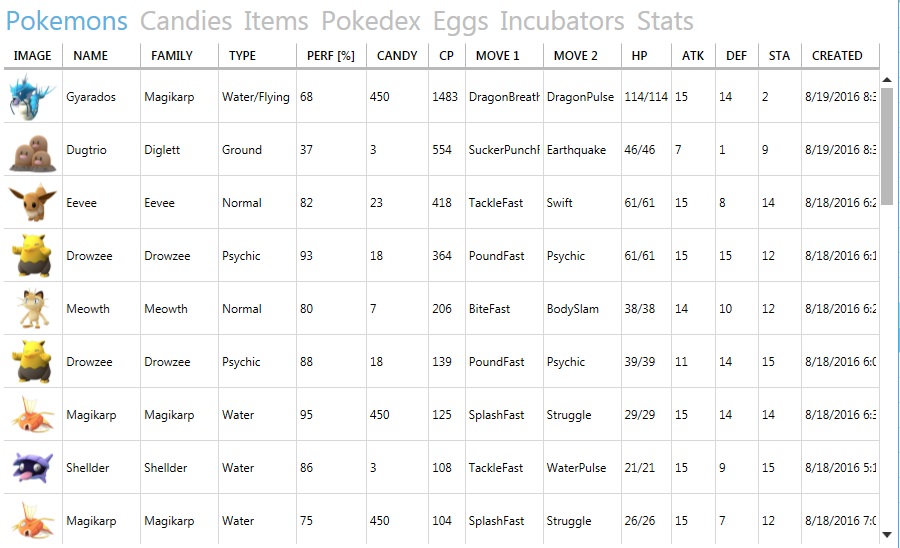View the Stats tab
The image size is (900, 548).
[665, 21]
